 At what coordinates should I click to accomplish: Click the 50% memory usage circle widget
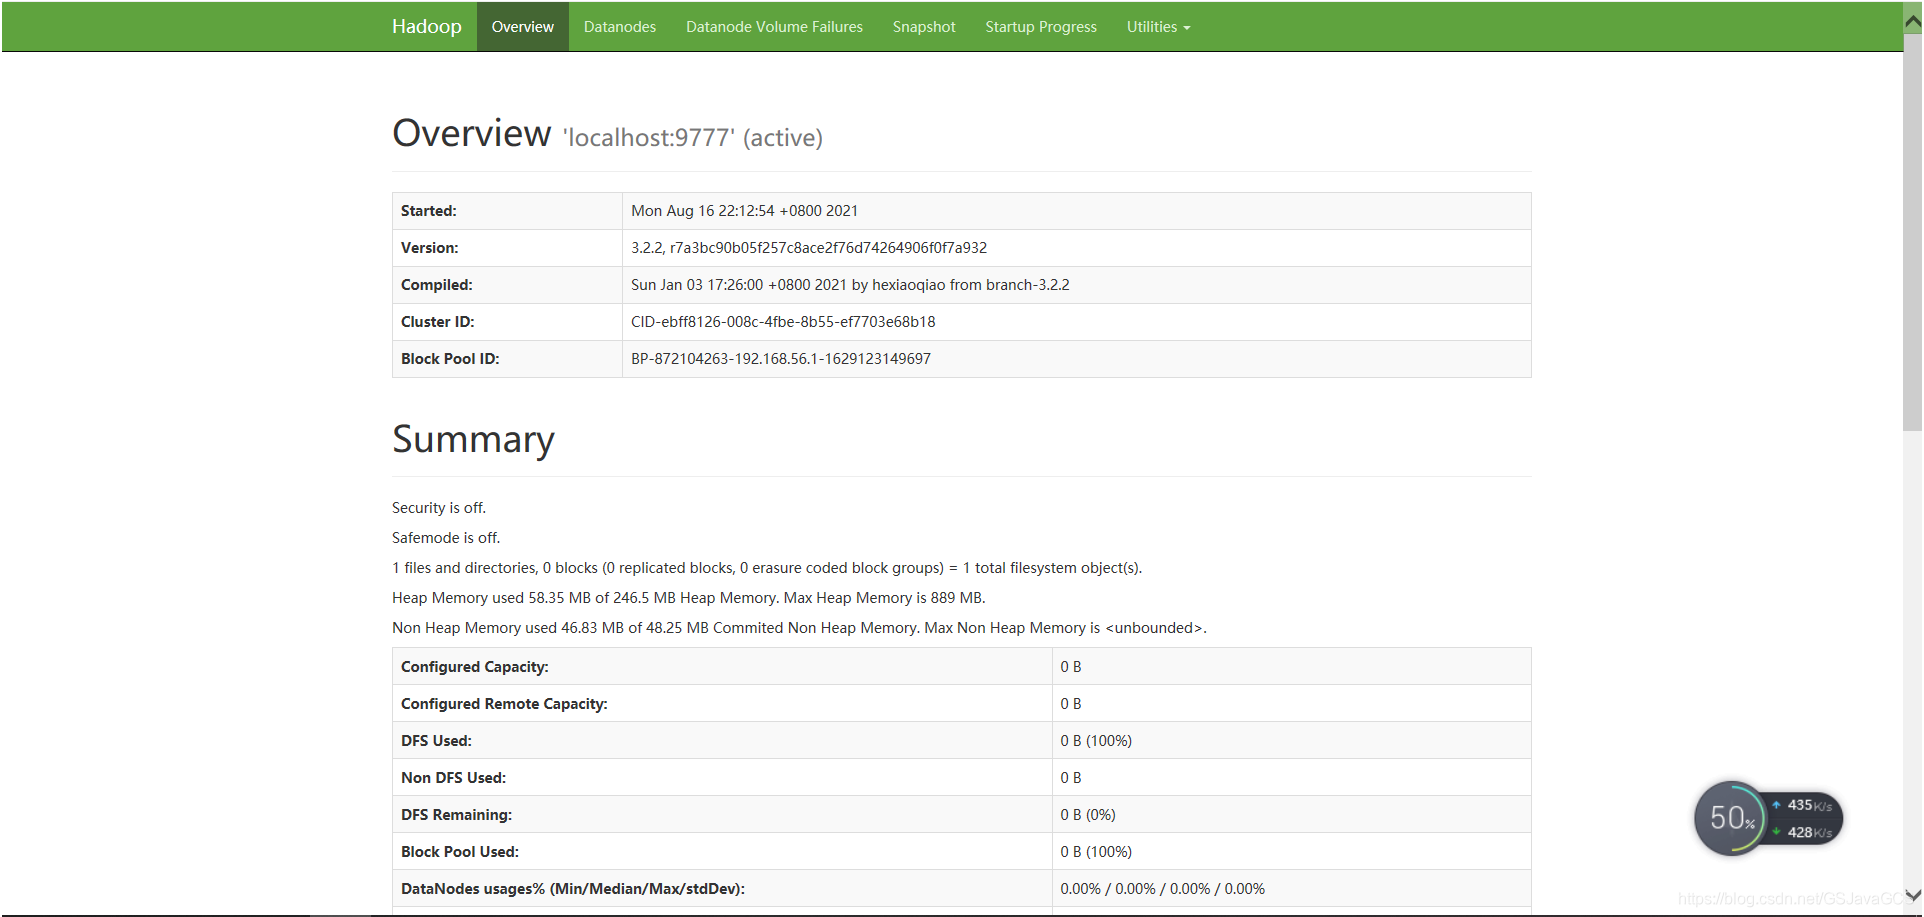[1731, 818]
